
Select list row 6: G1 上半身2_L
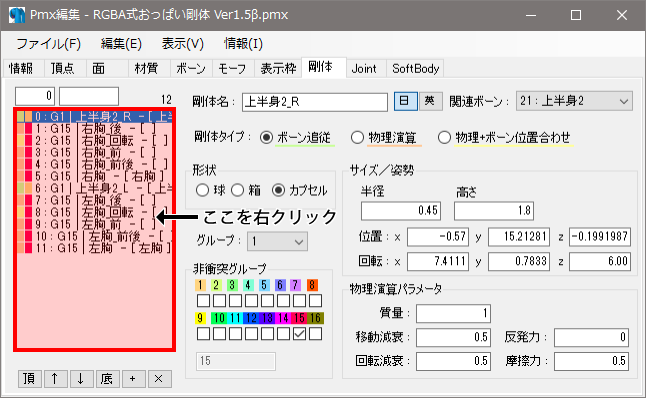(94, 188)
